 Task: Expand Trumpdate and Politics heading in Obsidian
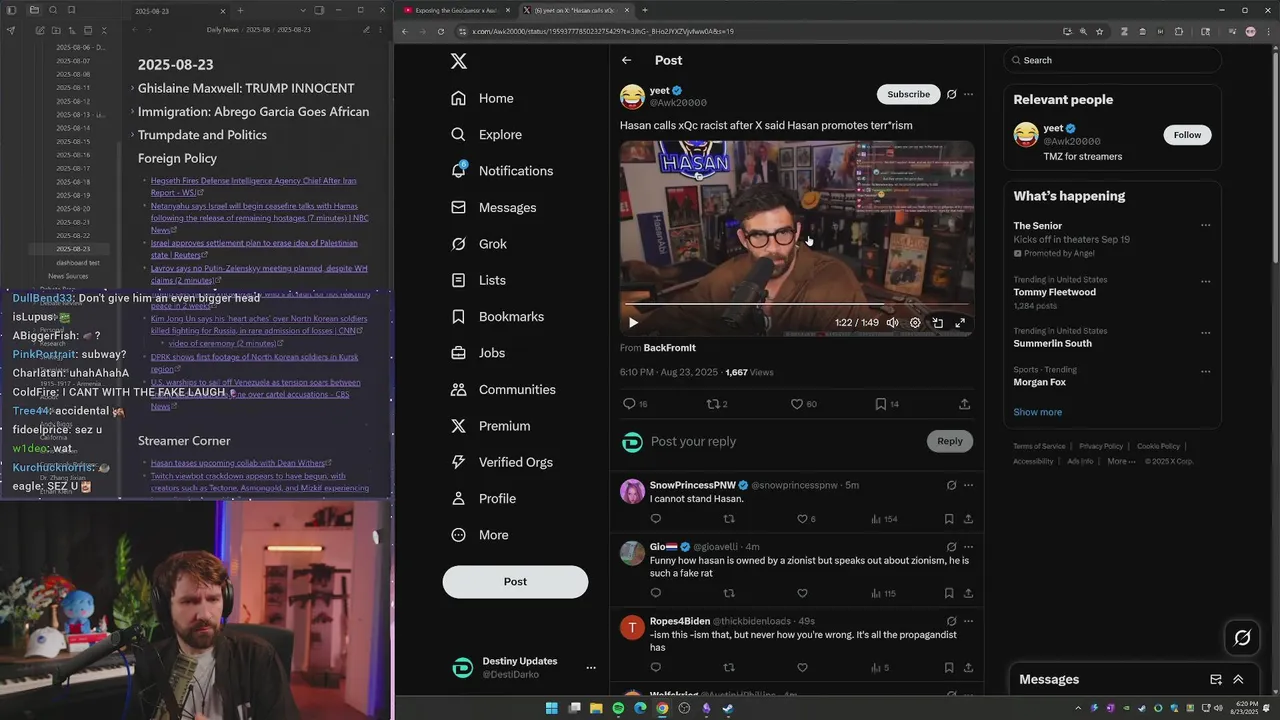click(132, 135)
